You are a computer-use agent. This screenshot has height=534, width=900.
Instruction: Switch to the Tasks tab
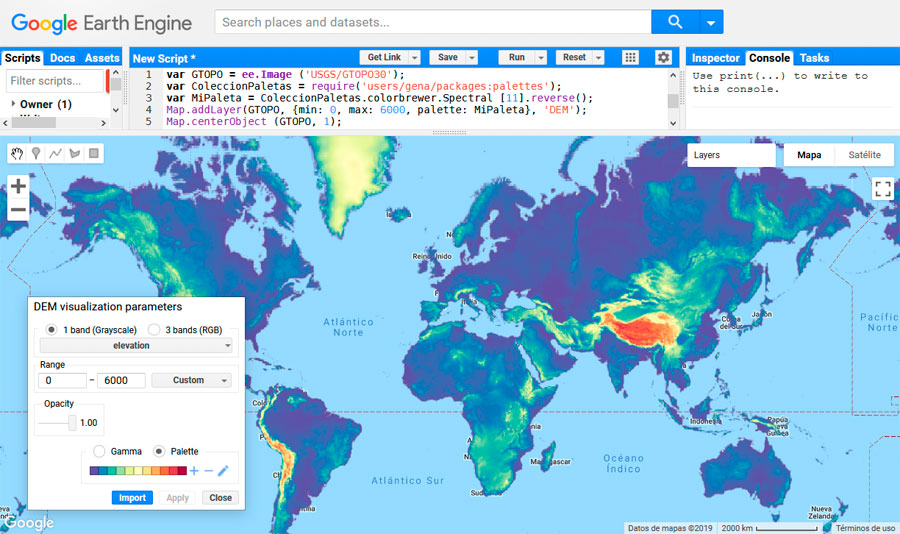pyautogui.click(x=814, y=58)
